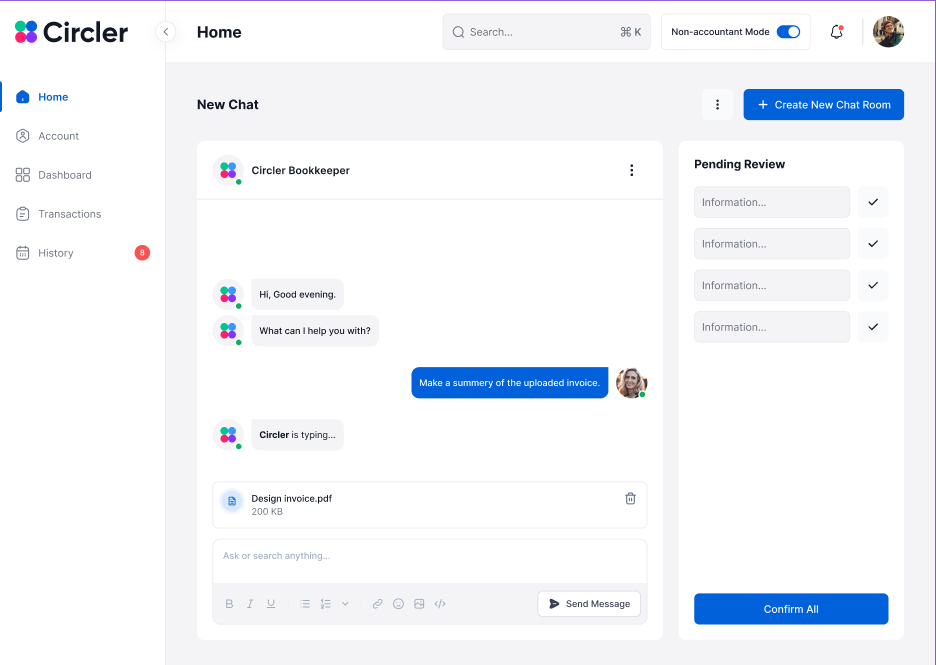Insert a hyperlink in the message

tap(377, 603)
